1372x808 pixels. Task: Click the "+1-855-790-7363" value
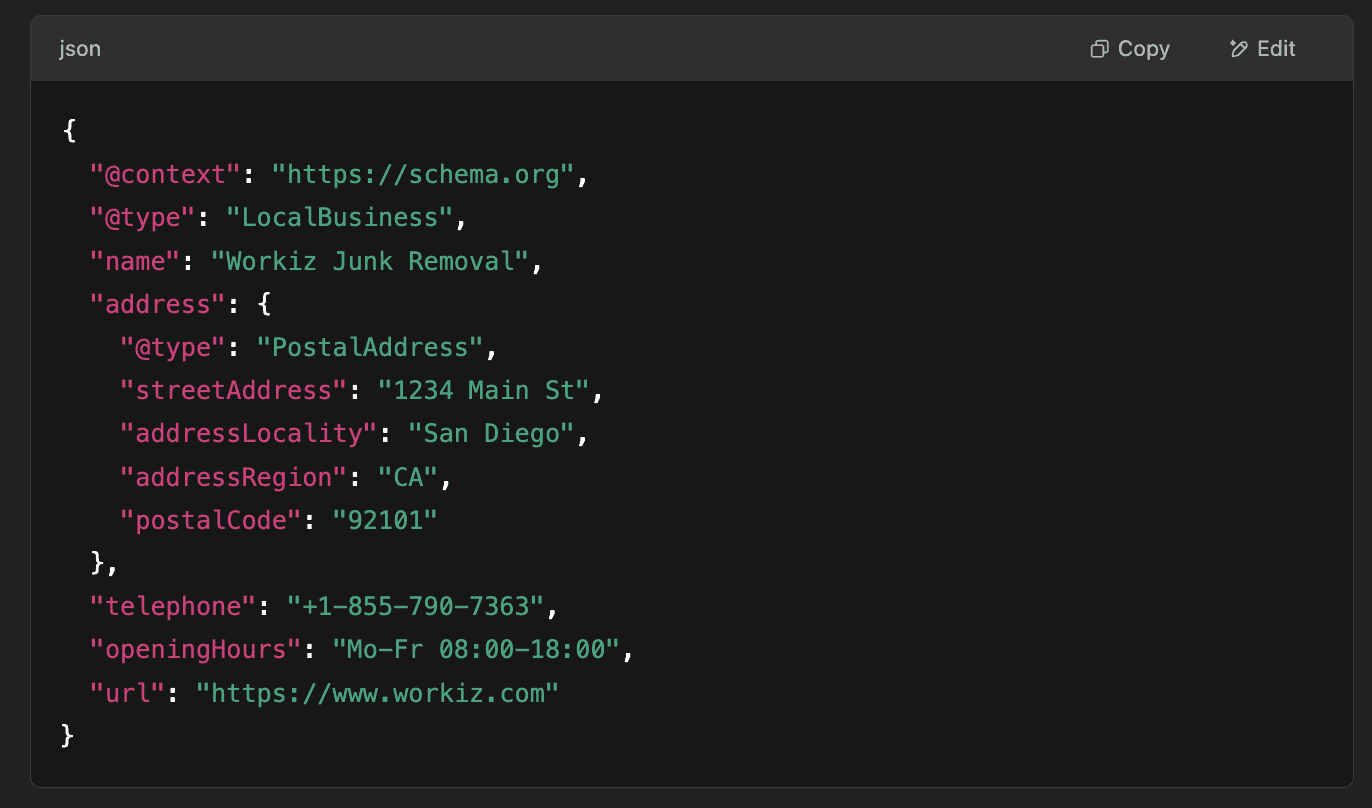[x=415, y=606]
